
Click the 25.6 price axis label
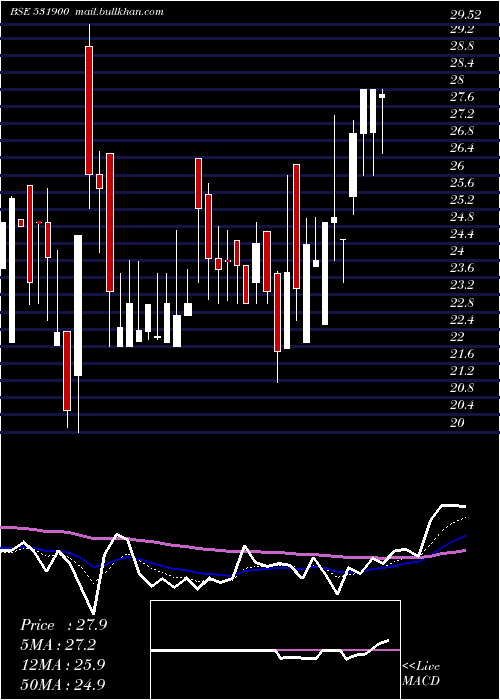pyautogui.click(x=462, y=183)
